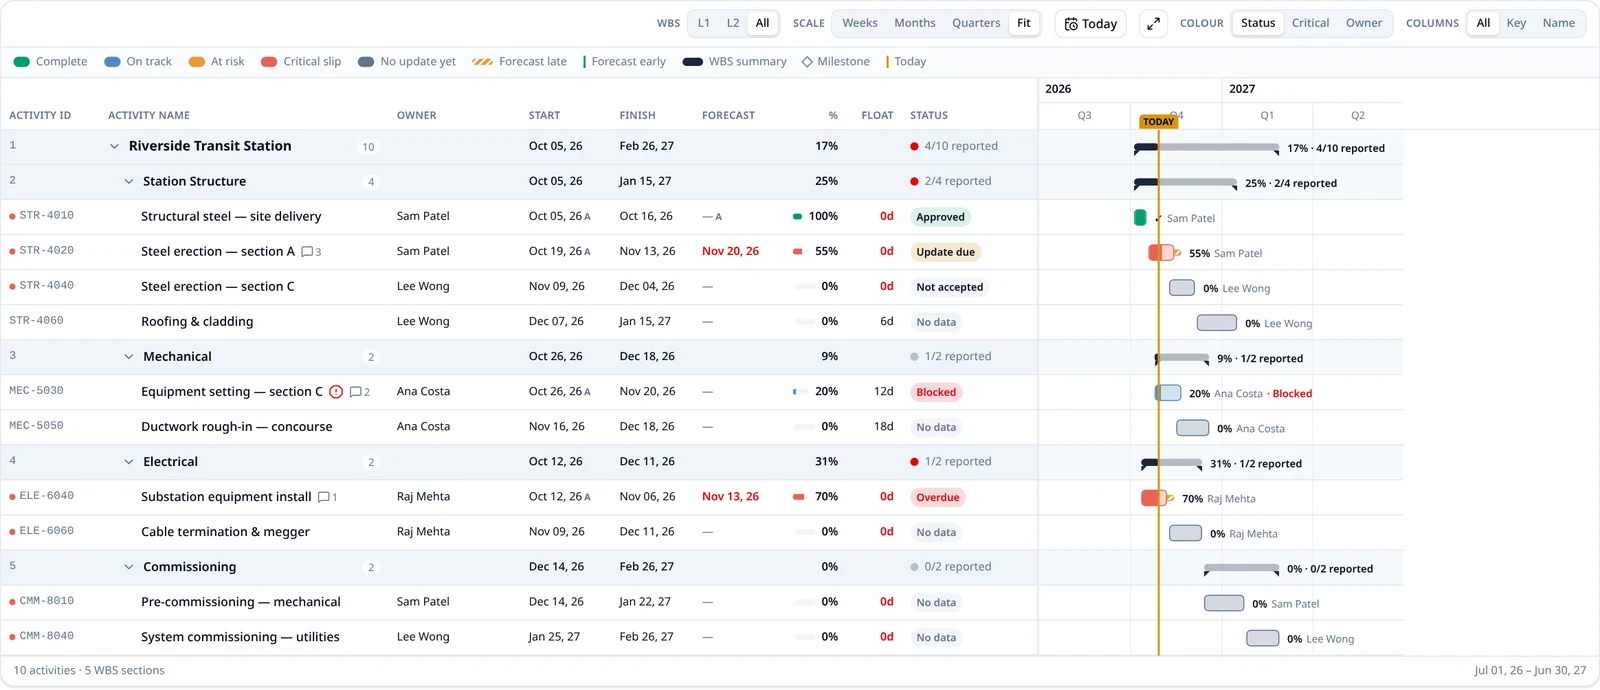
Task: Click the blocked warning icon on Equipment setting
Action: (336, 392)
